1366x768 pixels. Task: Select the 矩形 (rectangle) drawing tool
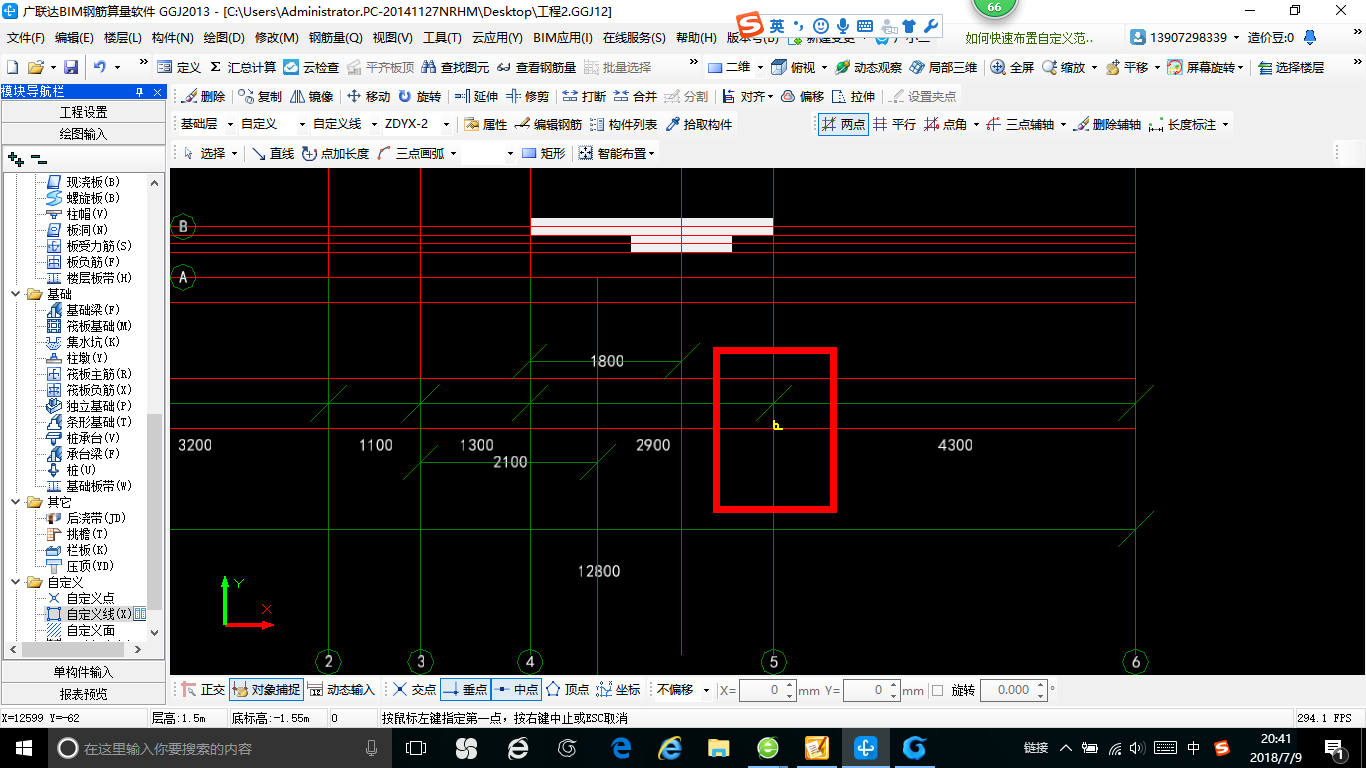pos(544,153)
